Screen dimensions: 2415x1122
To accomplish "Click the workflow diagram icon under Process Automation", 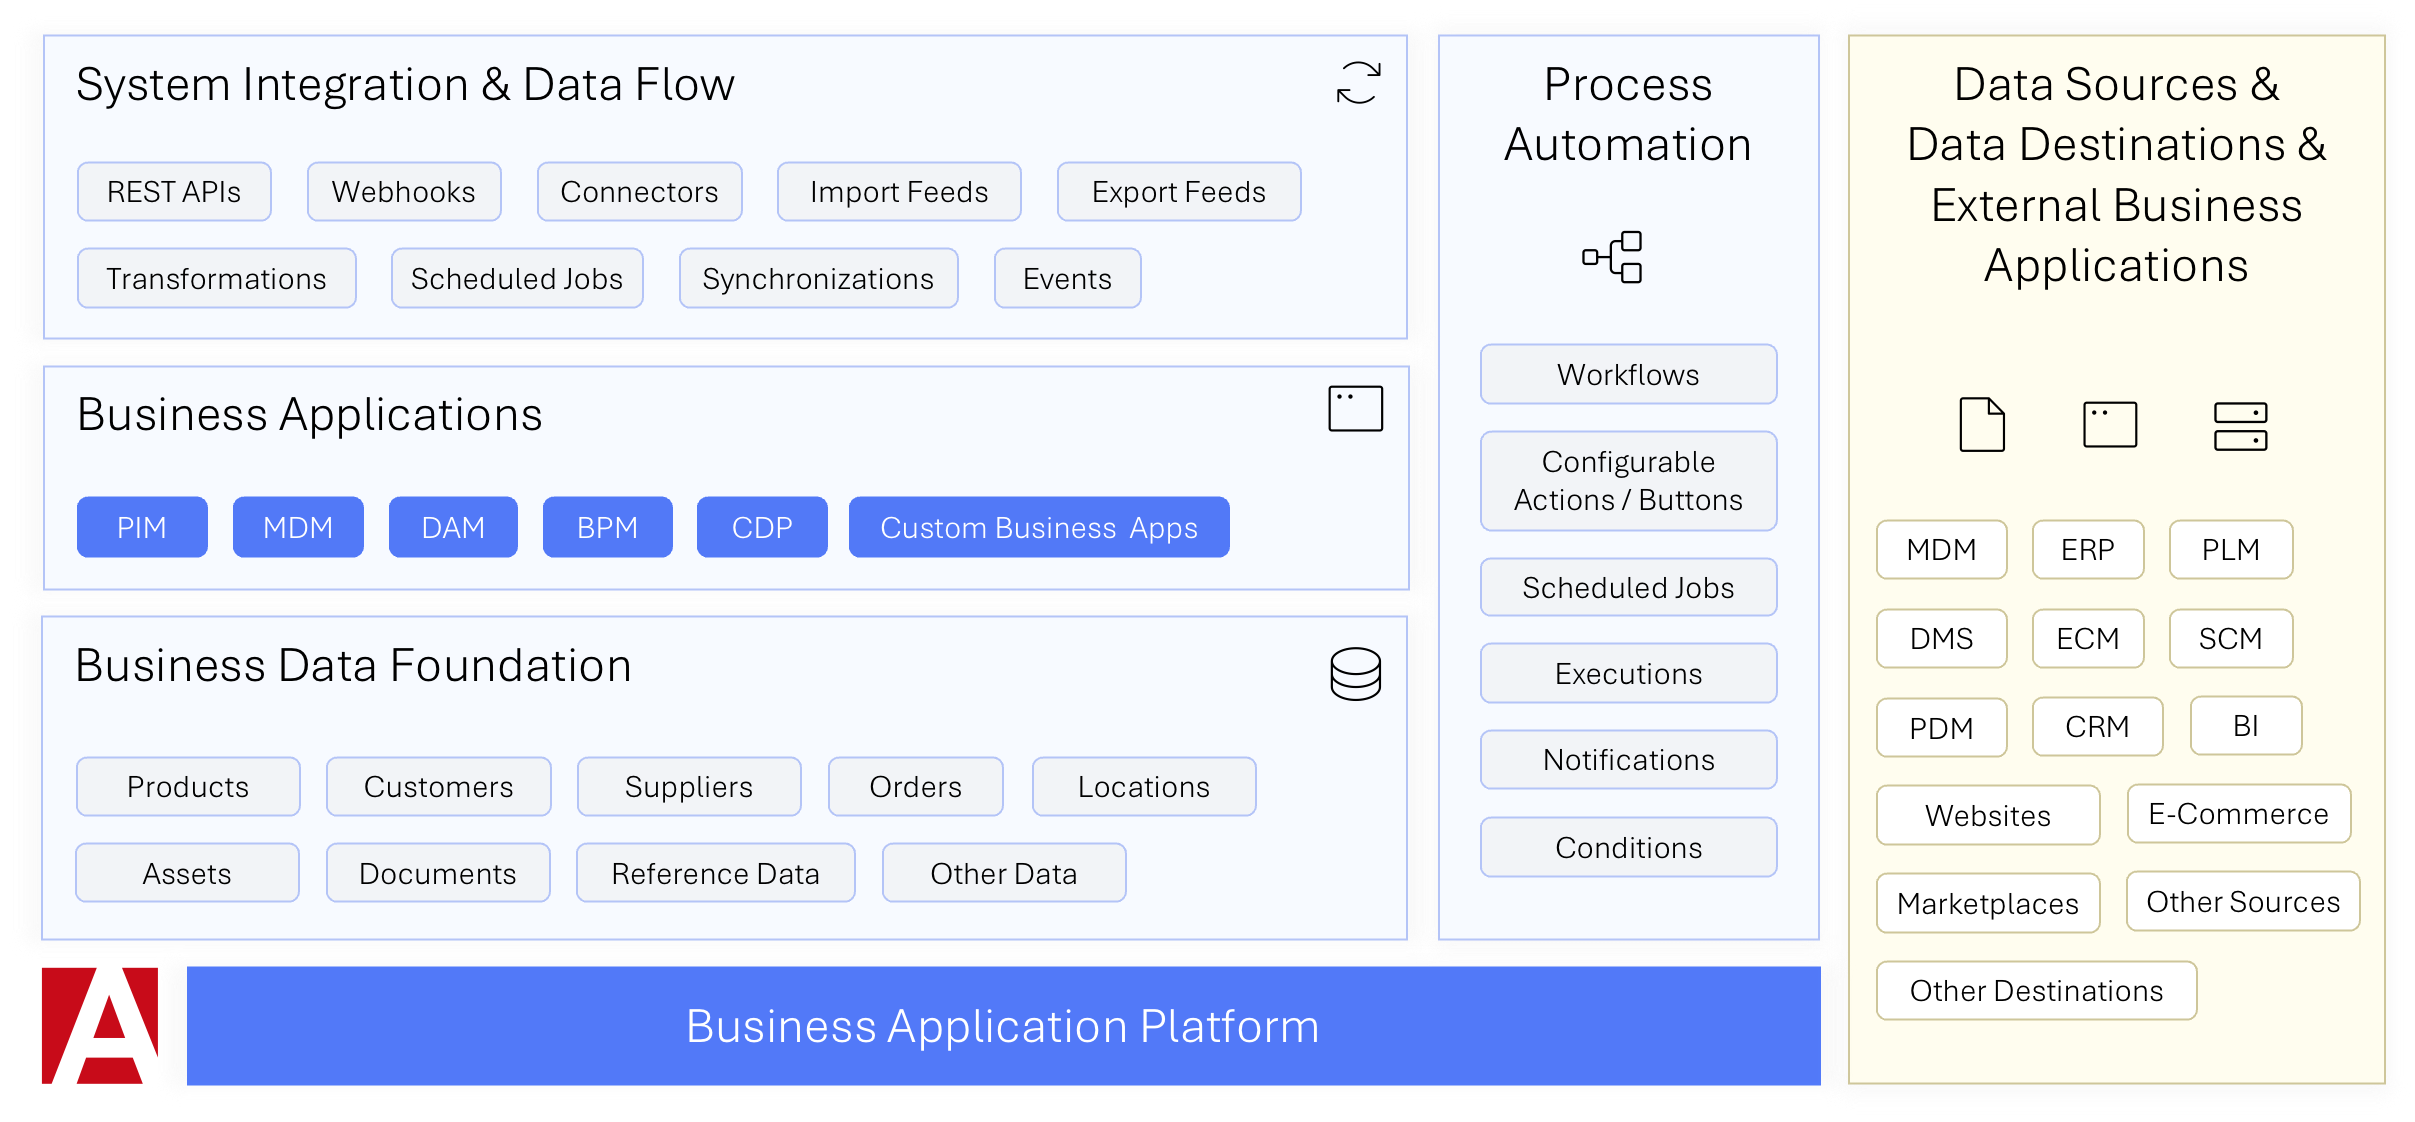I will 1612,257.
